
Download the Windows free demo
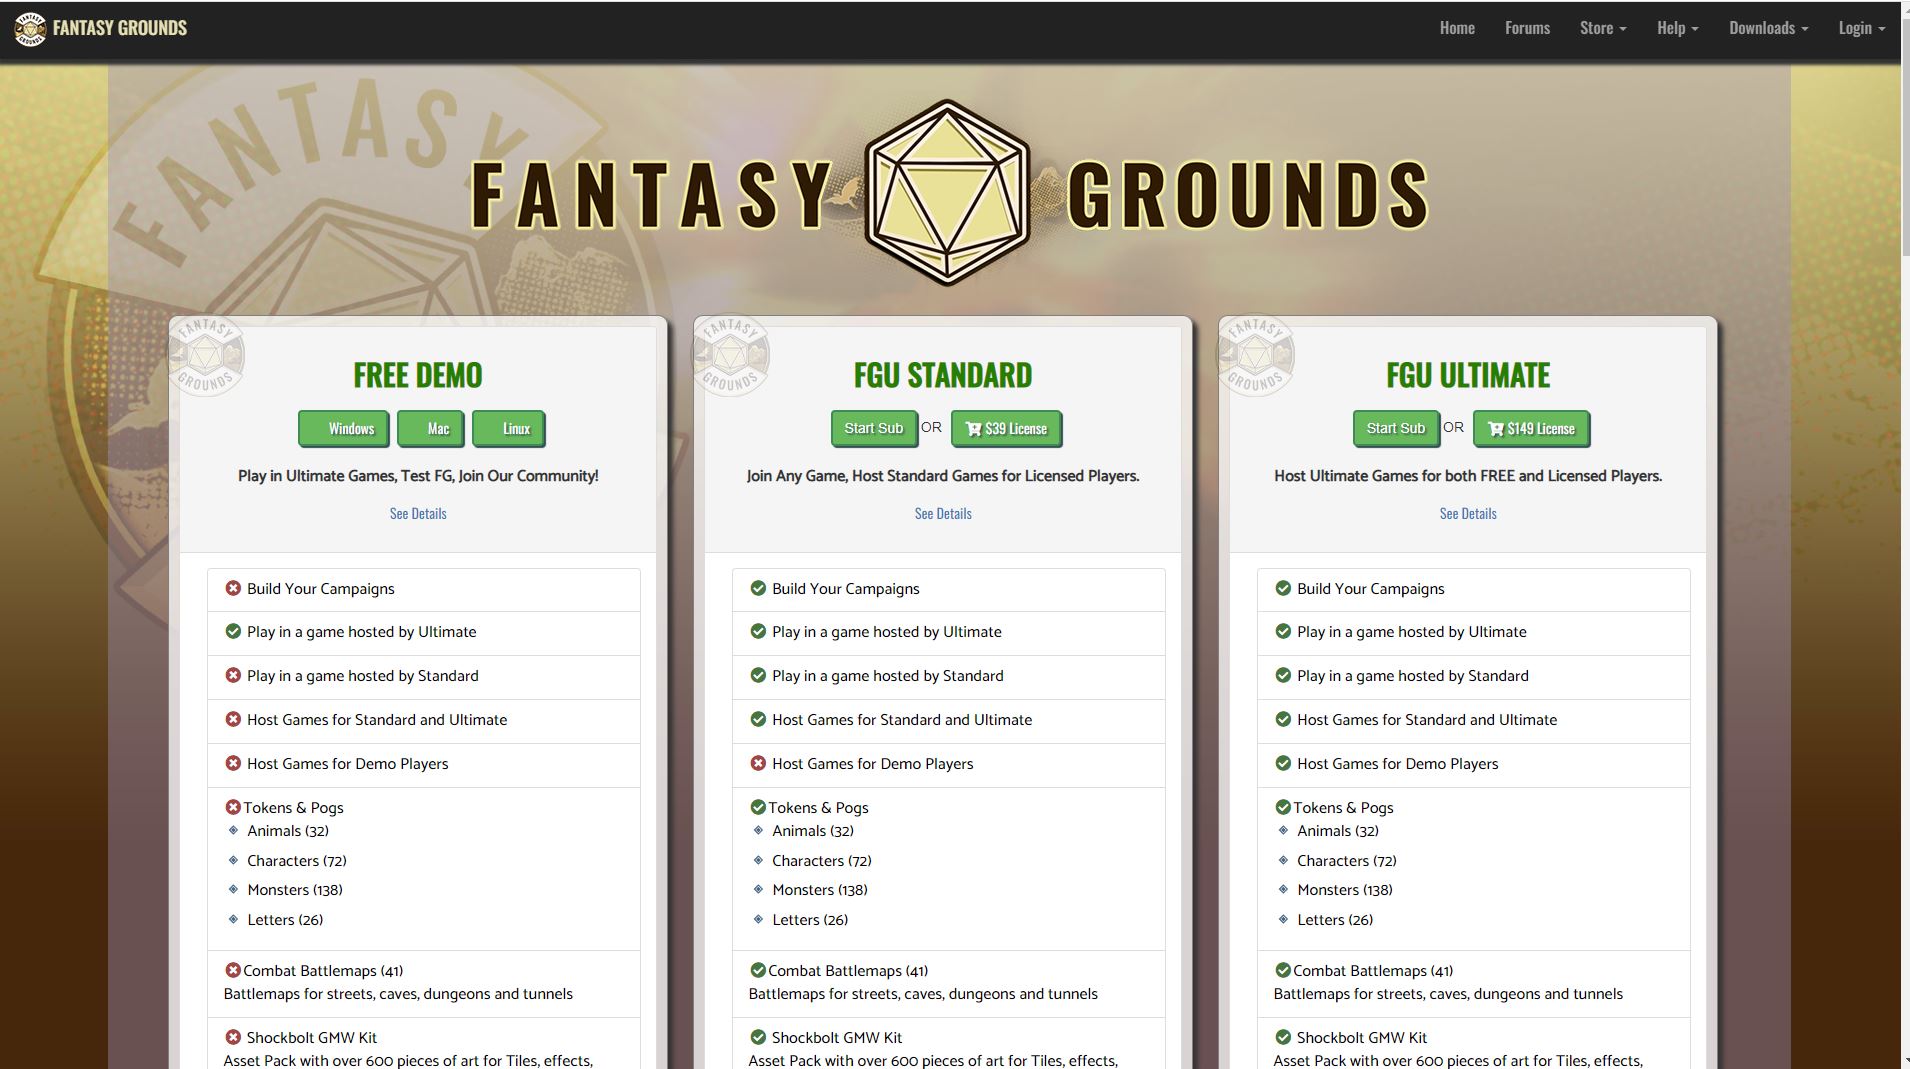pos(343,429)
